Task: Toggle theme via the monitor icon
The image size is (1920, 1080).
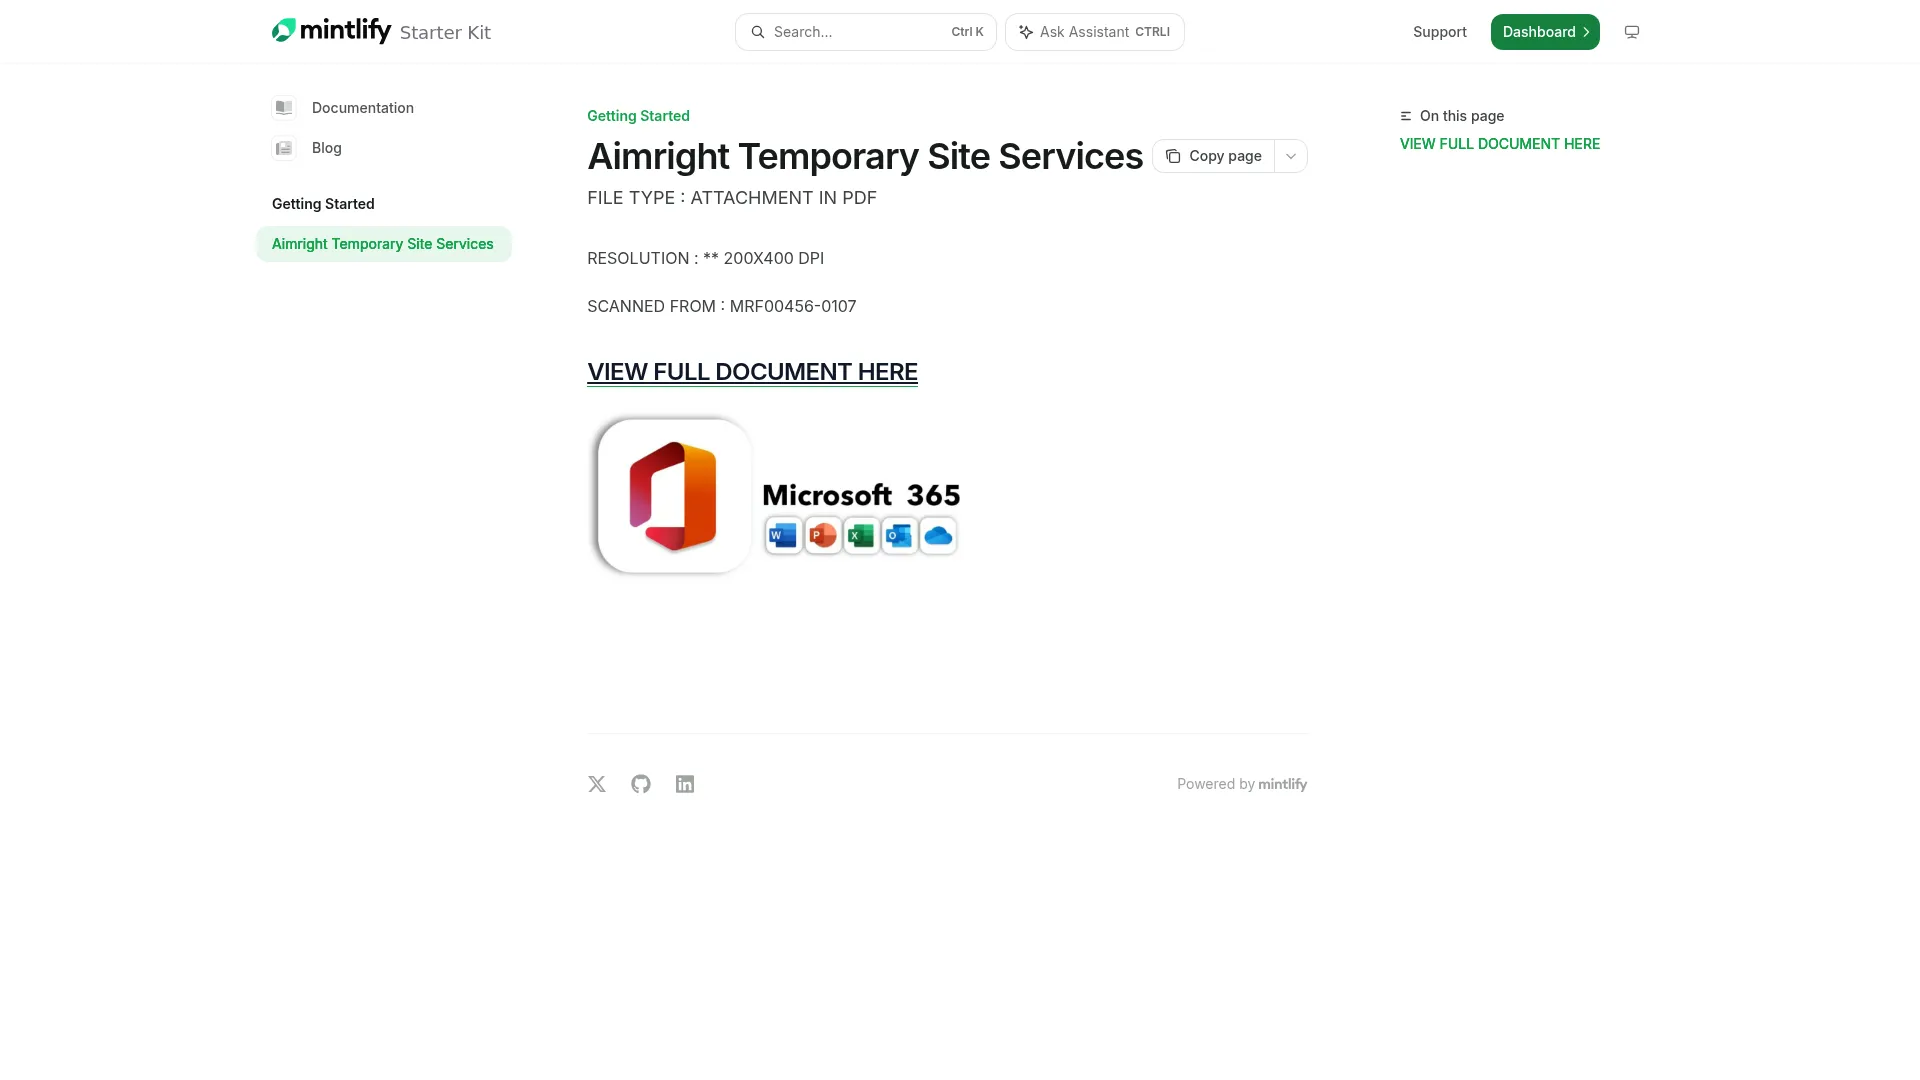Action: (x=1632, y=32)
